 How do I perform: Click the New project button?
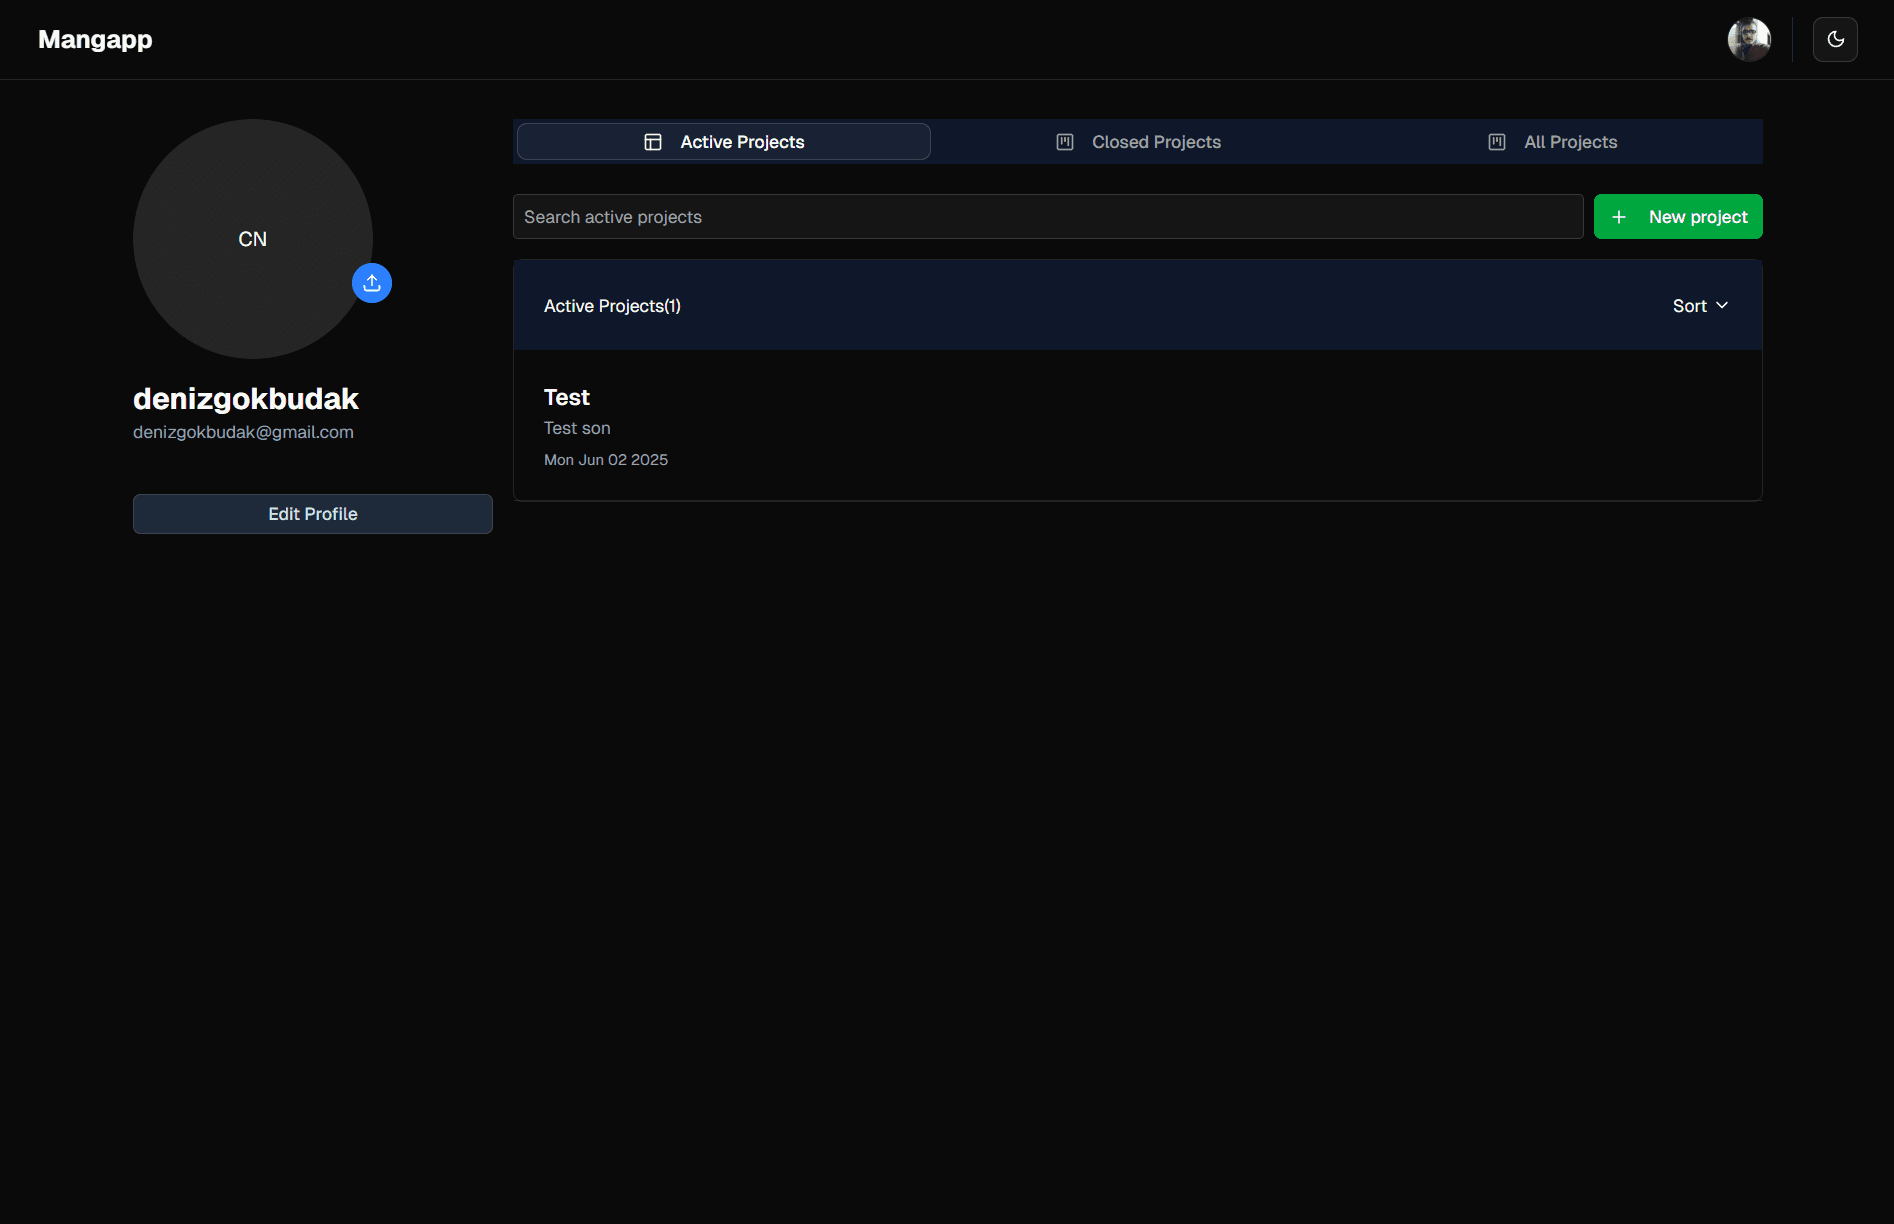pos(1678,216)
